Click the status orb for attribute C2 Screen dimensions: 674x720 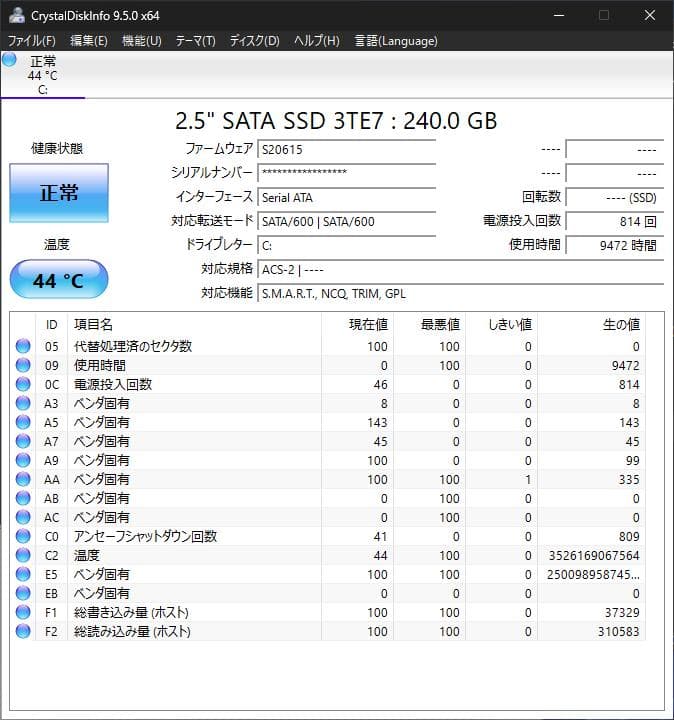23,555
